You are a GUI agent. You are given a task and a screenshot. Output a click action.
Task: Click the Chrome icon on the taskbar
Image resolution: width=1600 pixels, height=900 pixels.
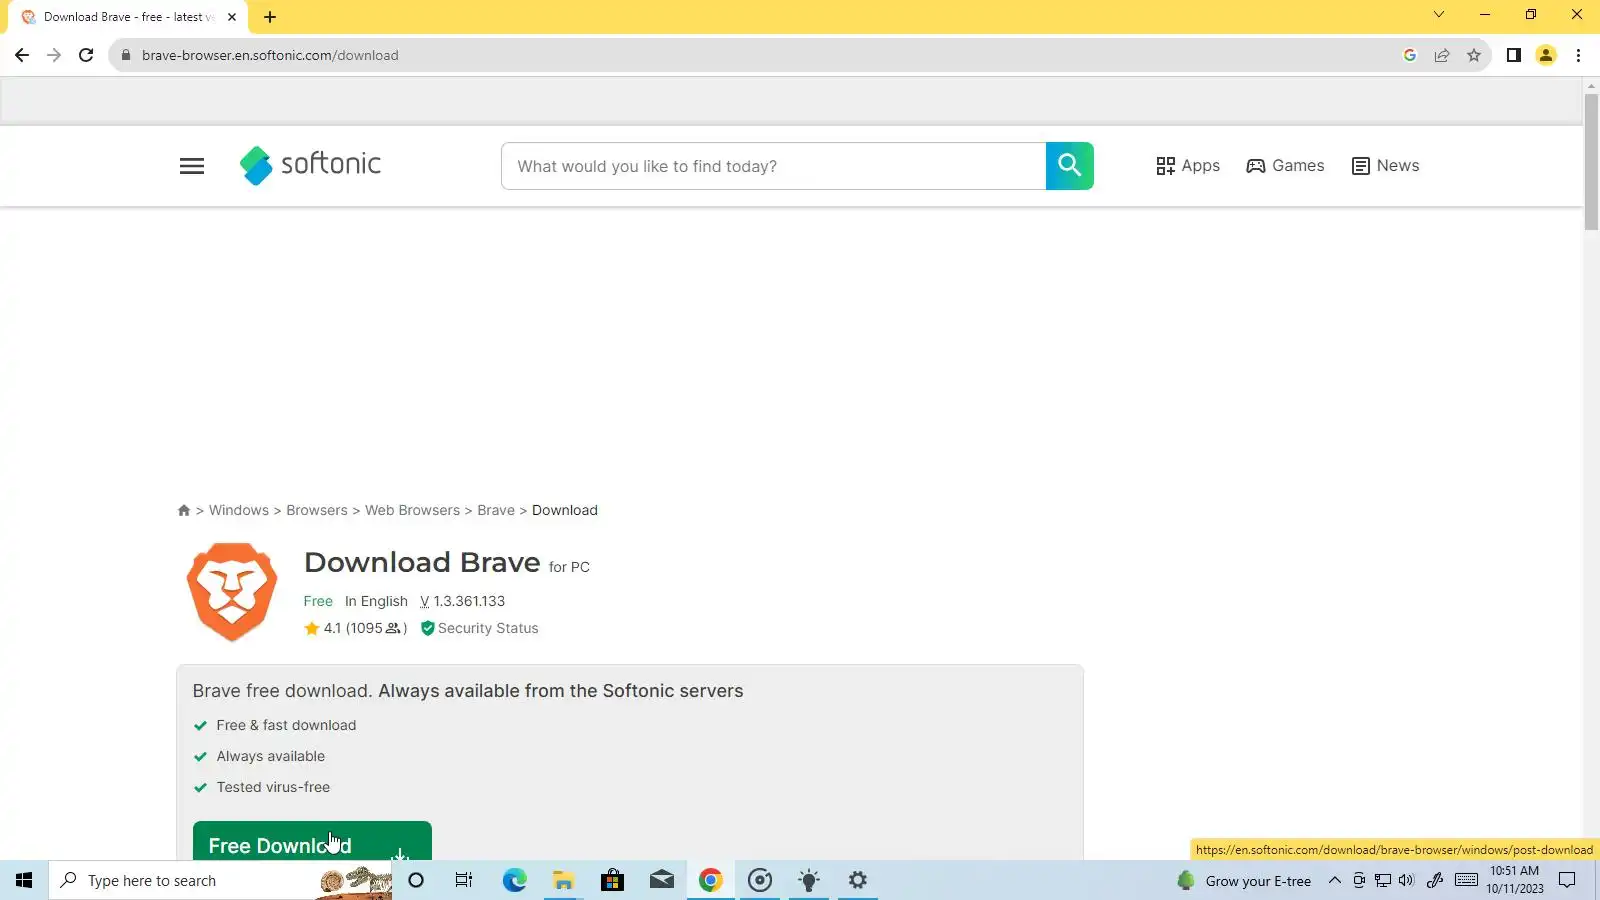(x=711, y=880)
